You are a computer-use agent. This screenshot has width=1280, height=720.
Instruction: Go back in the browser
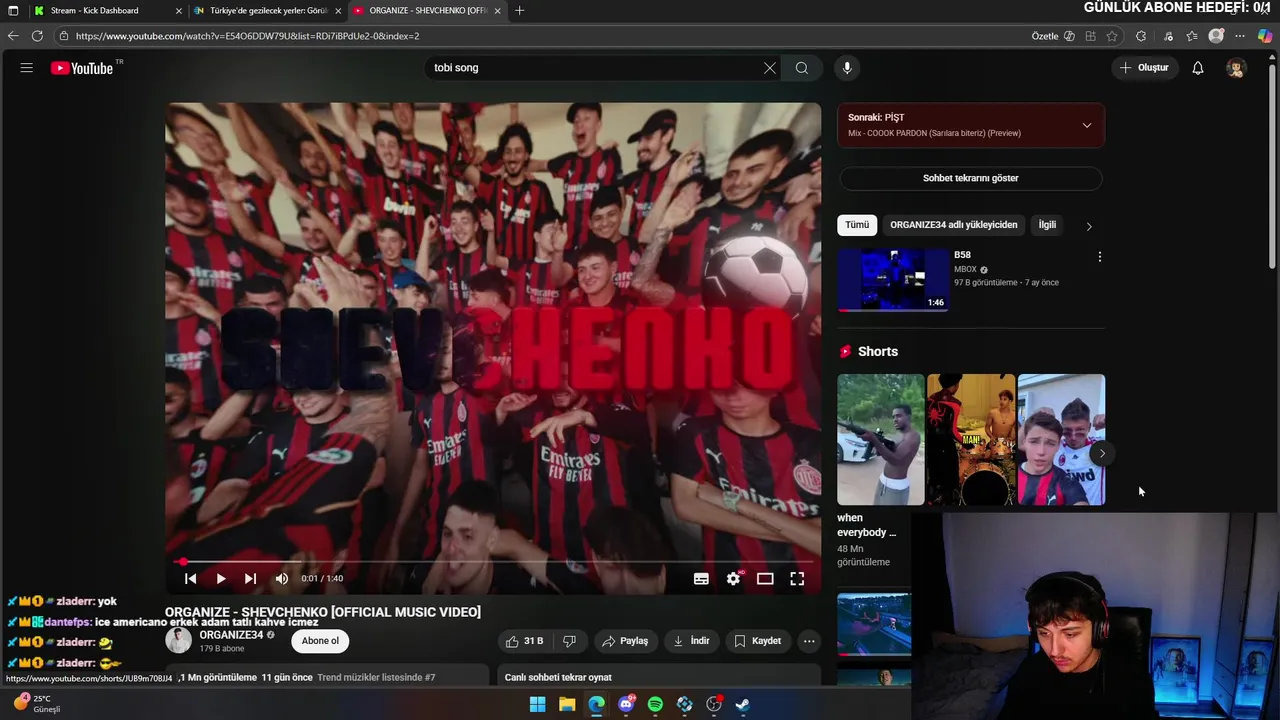click(13, 36)
